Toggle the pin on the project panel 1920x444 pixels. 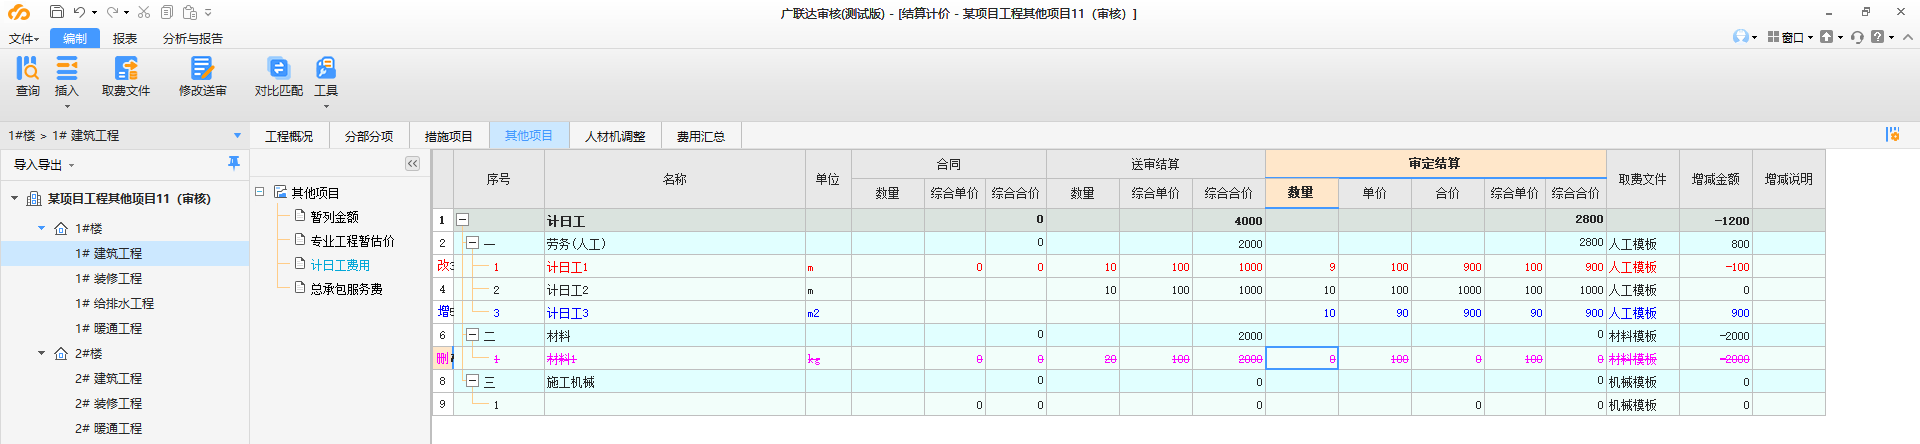(x=234, y=163)
